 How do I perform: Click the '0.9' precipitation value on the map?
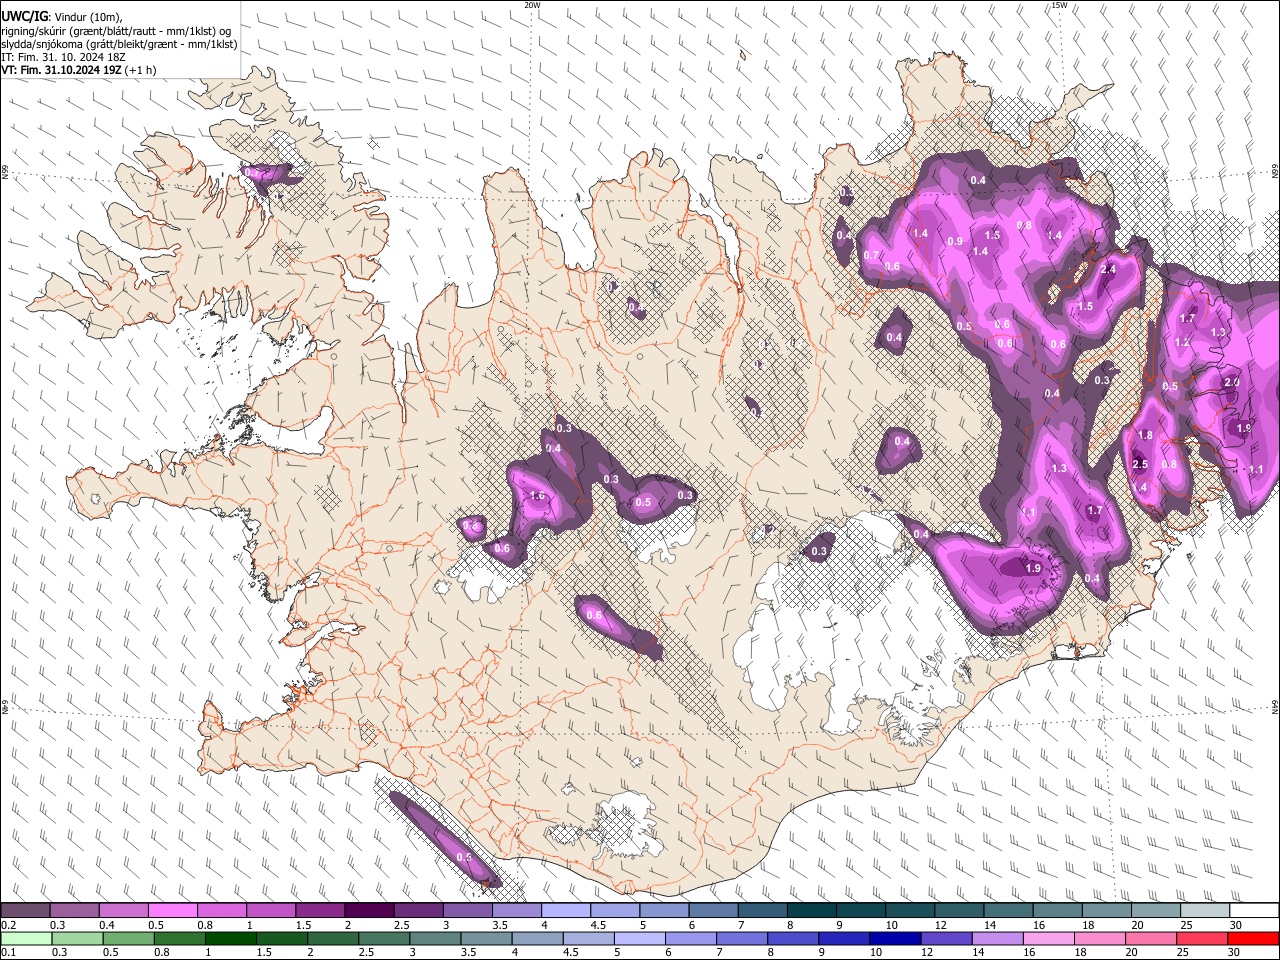(x=955, y=241)
